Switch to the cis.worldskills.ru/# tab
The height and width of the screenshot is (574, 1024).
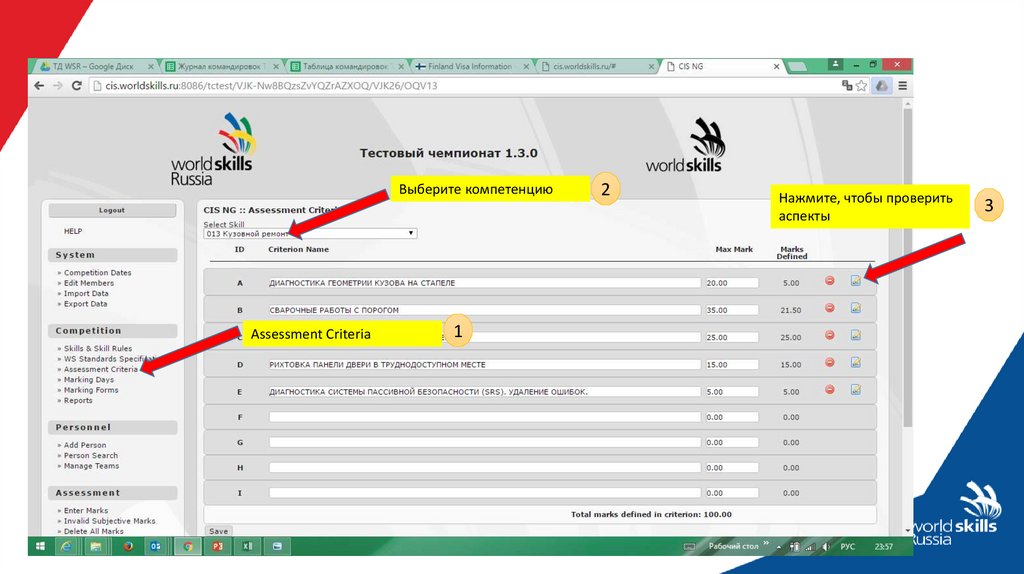[x=594, y=67]
